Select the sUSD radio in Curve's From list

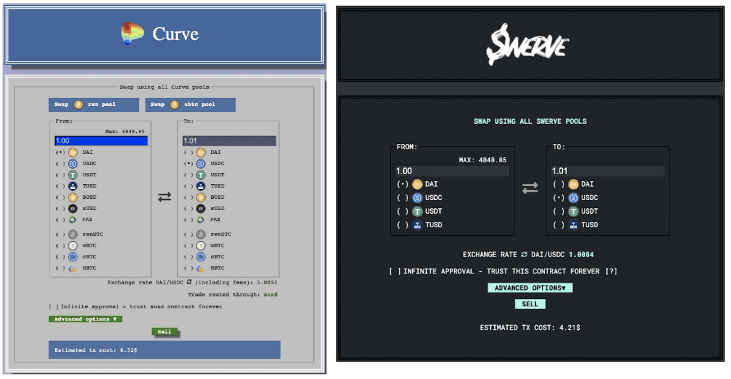[60, 208]
